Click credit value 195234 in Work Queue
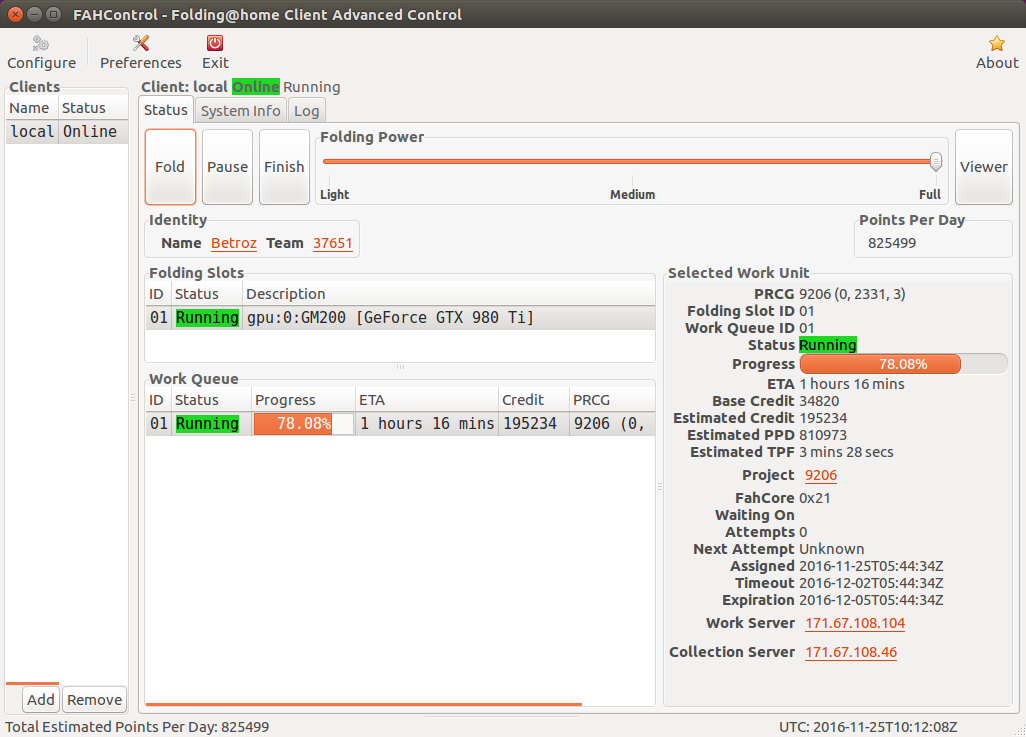1026x737 pixels. tap(529, 424)
